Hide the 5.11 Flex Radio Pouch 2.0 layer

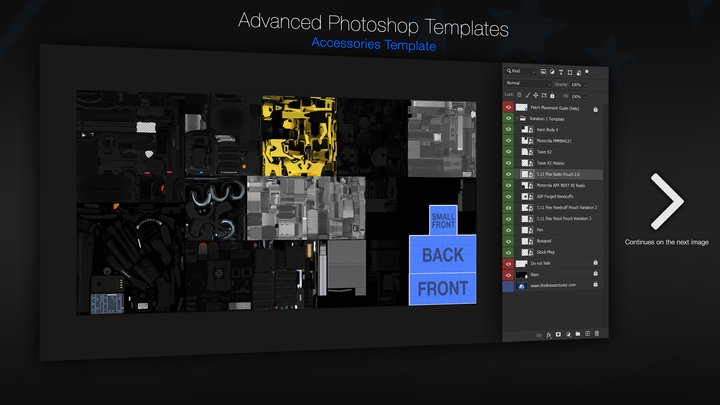click(508, 174)
